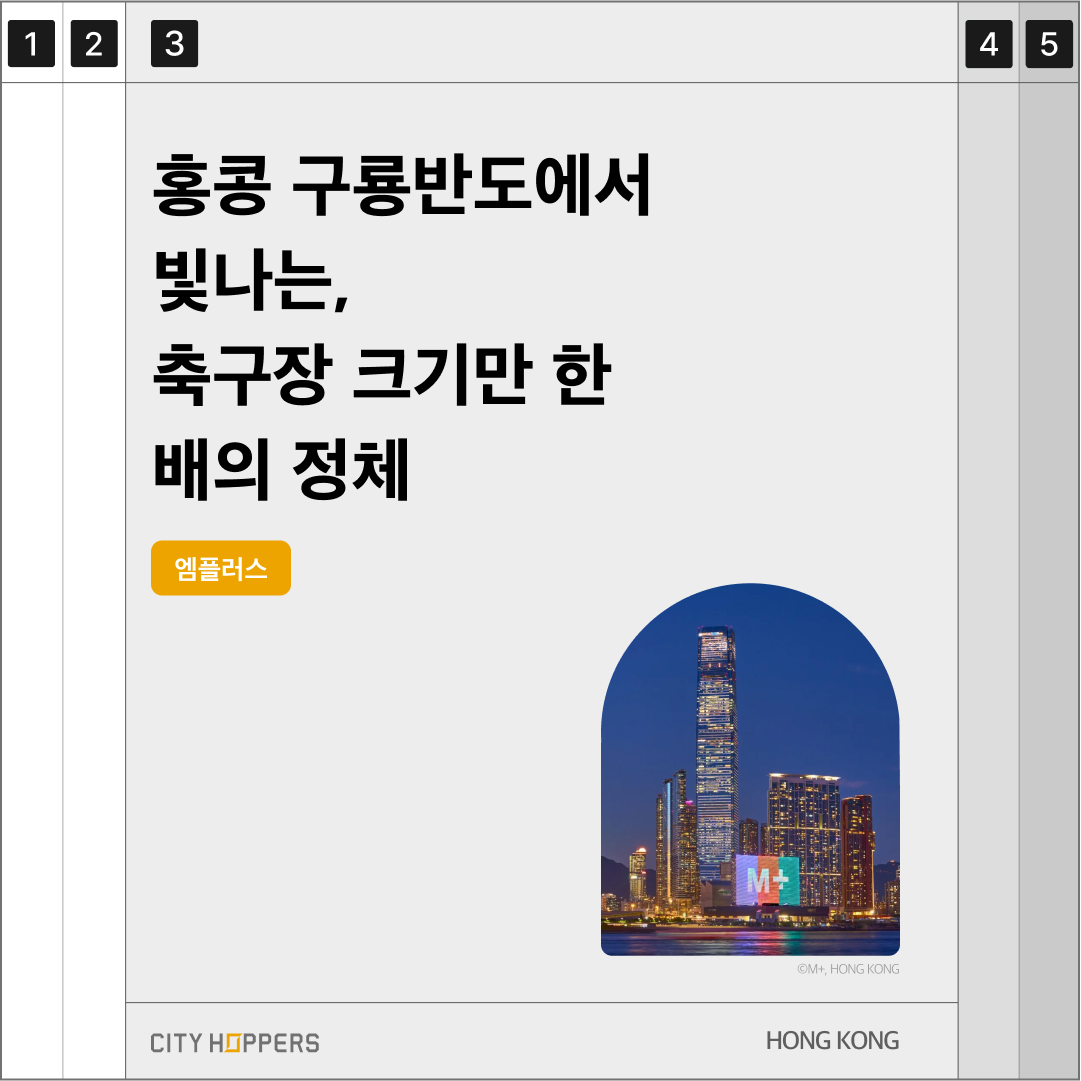This screenshot has height=1081, width=1081.
Task: Select the card tab numbered 5
Action: 1049,44
